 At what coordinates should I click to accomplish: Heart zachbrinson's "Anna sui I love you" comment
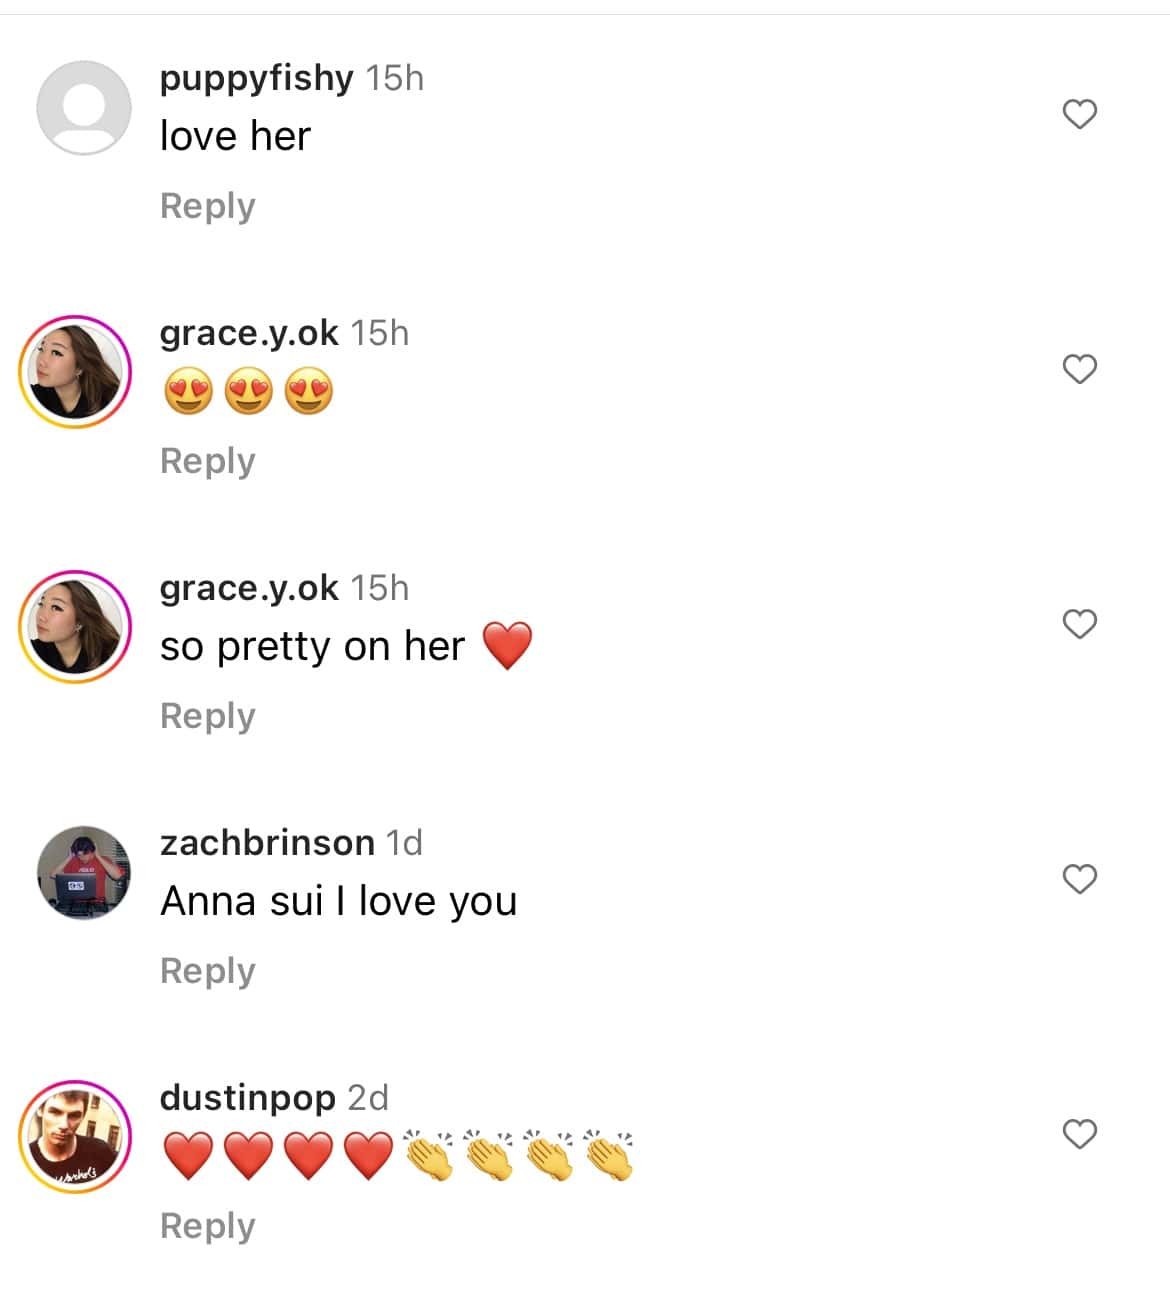1079,879
